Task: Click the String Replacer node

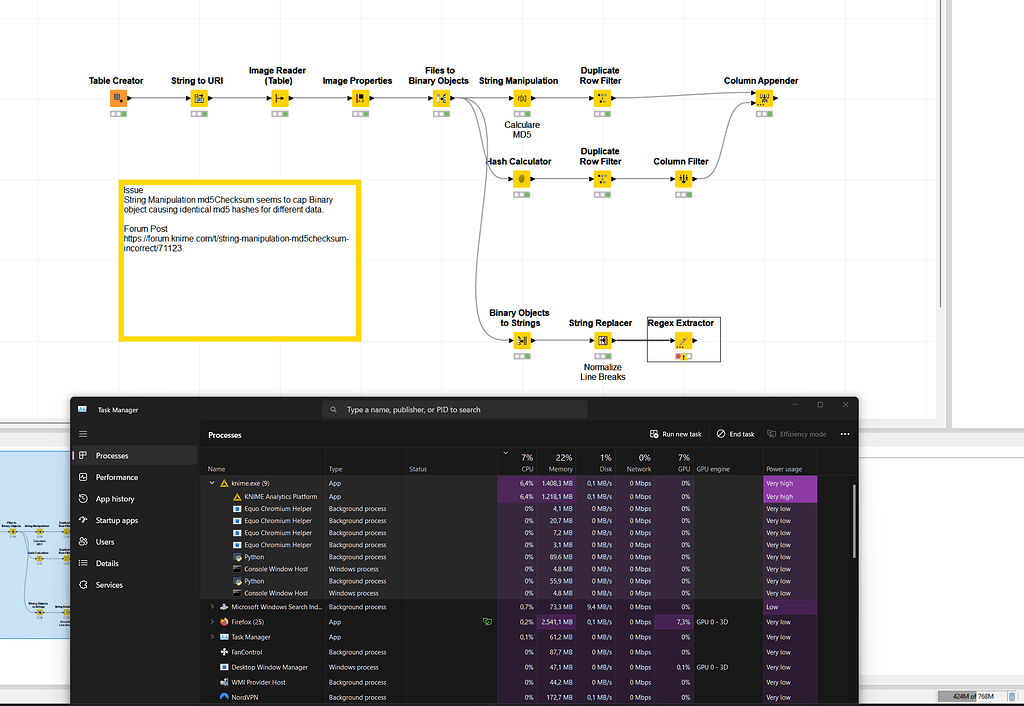Action: click(x=602, y=340)
